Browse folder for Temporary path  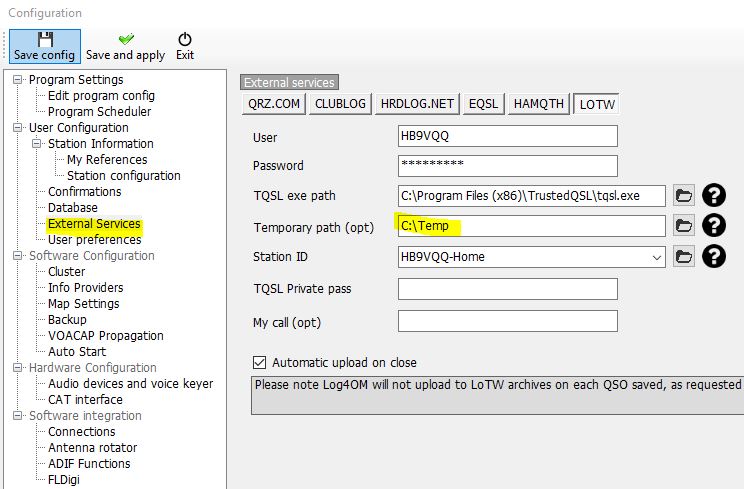683,226
